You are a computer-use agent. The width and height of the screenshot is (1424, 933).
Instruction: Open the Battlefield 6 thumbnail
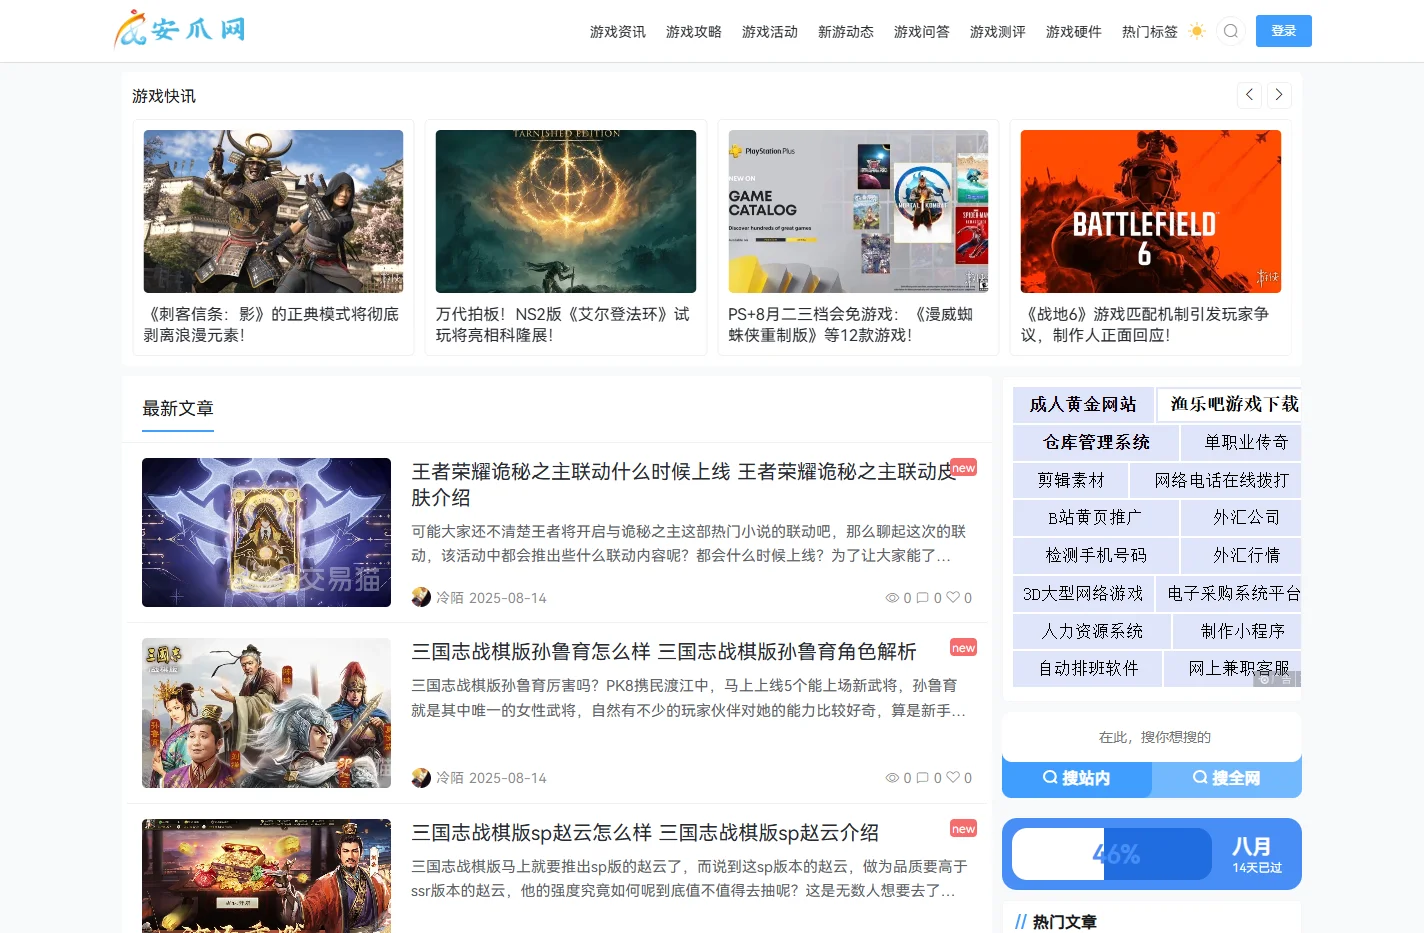(x=1151, y=211)
